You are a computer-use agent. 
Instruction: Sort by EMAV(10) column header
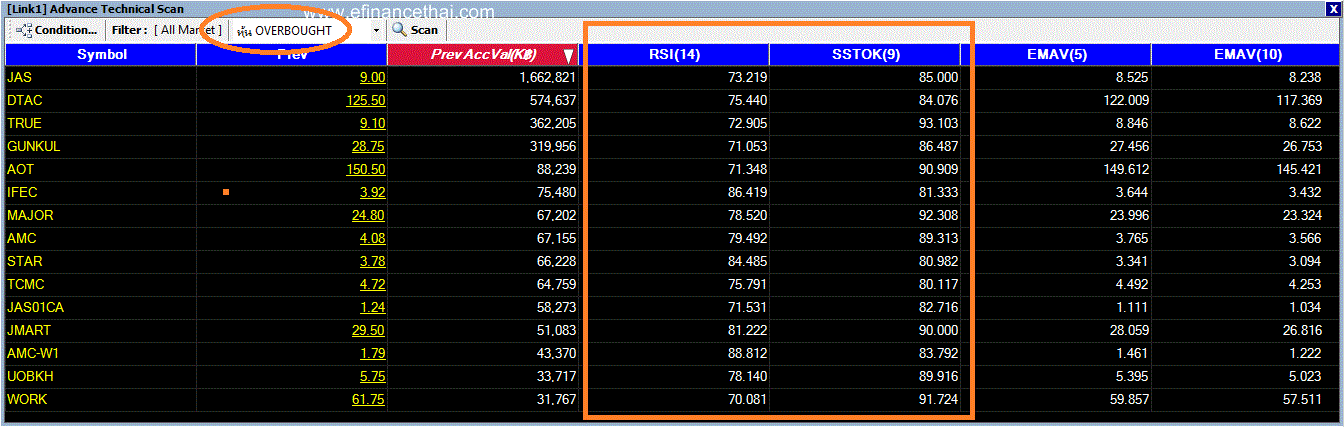1245,54
